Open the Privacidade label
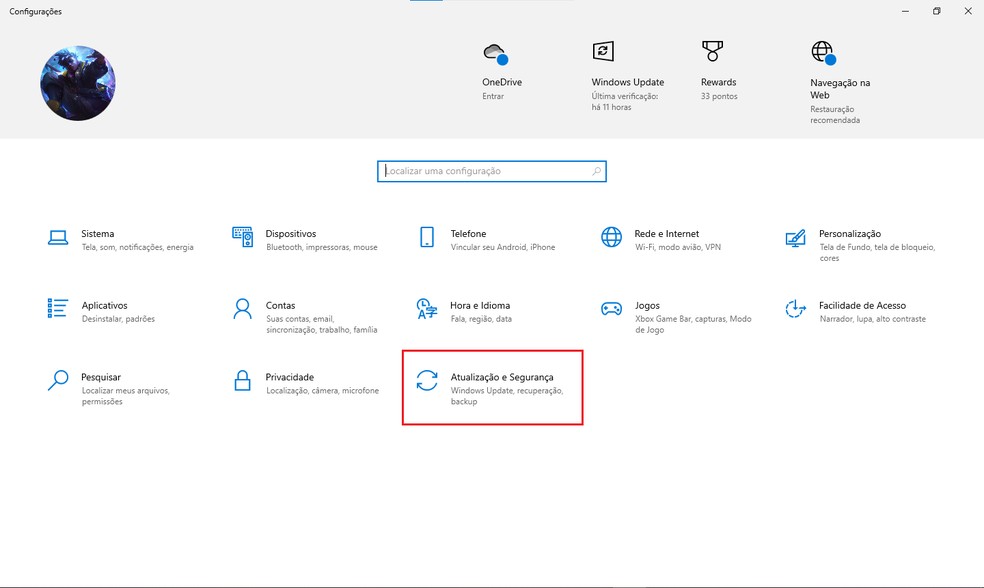 [x=289, y=377]
